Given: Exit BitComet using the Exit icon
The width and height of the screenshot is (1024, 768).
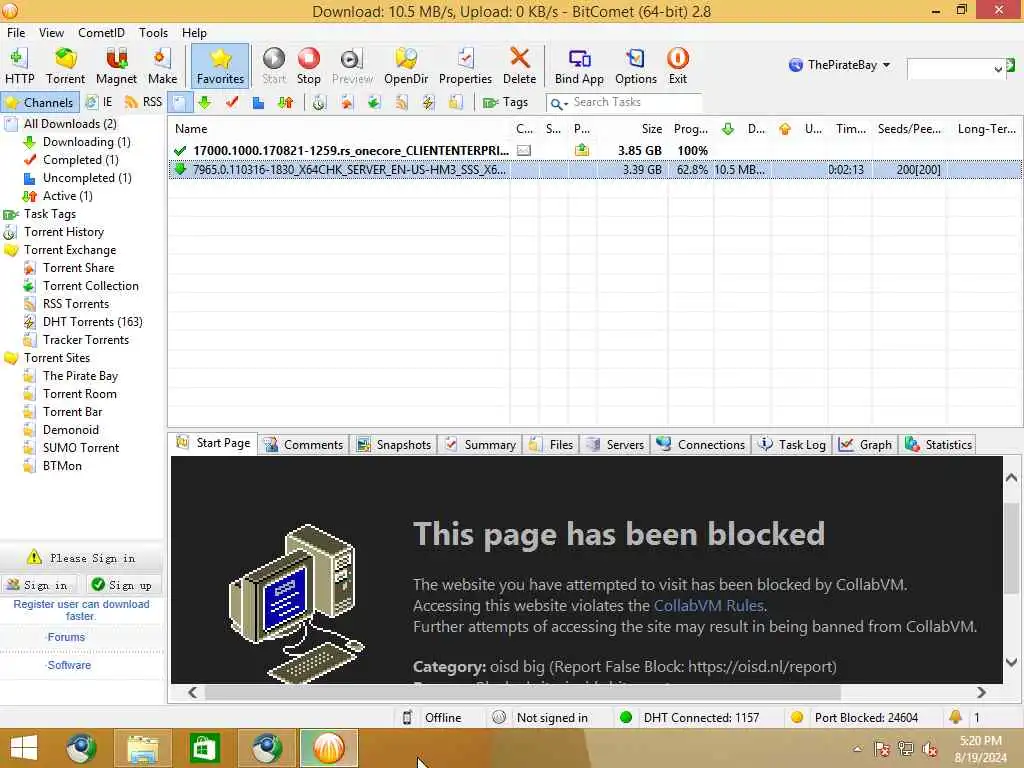Looking at the screenshot, I should pos(678,66).
